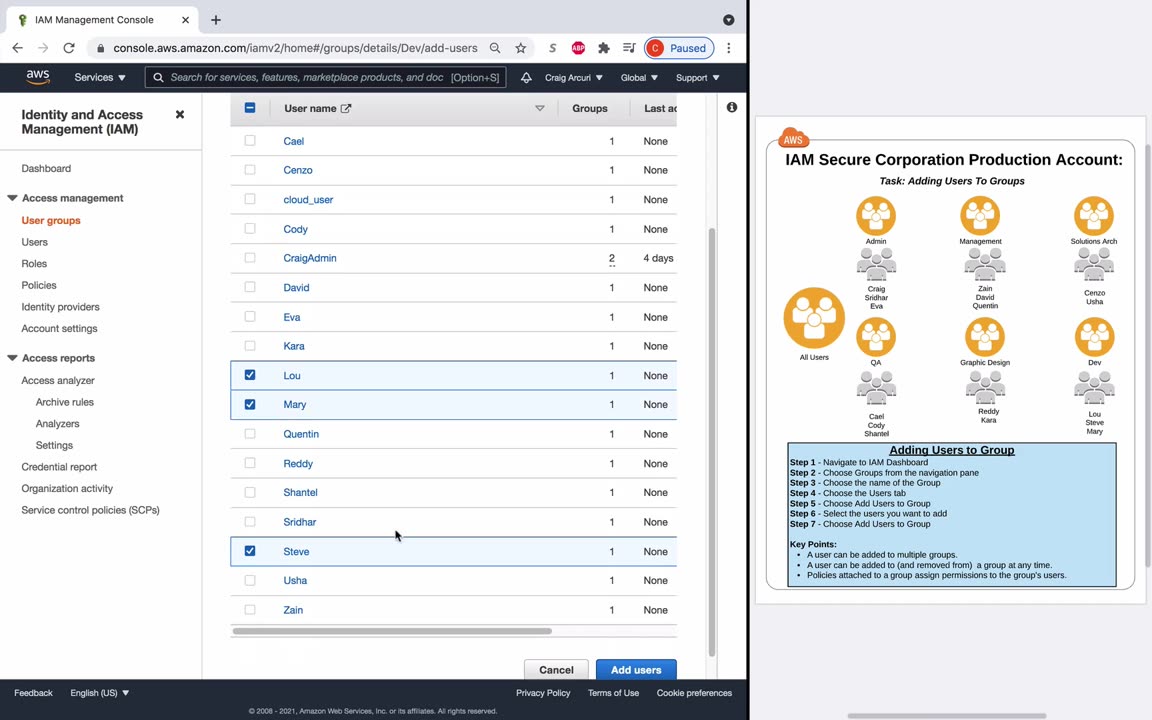The height and width of the screenshot is (720, 1152).
Task: Open Dashboard in the sidebar
Action: point(46,168)
